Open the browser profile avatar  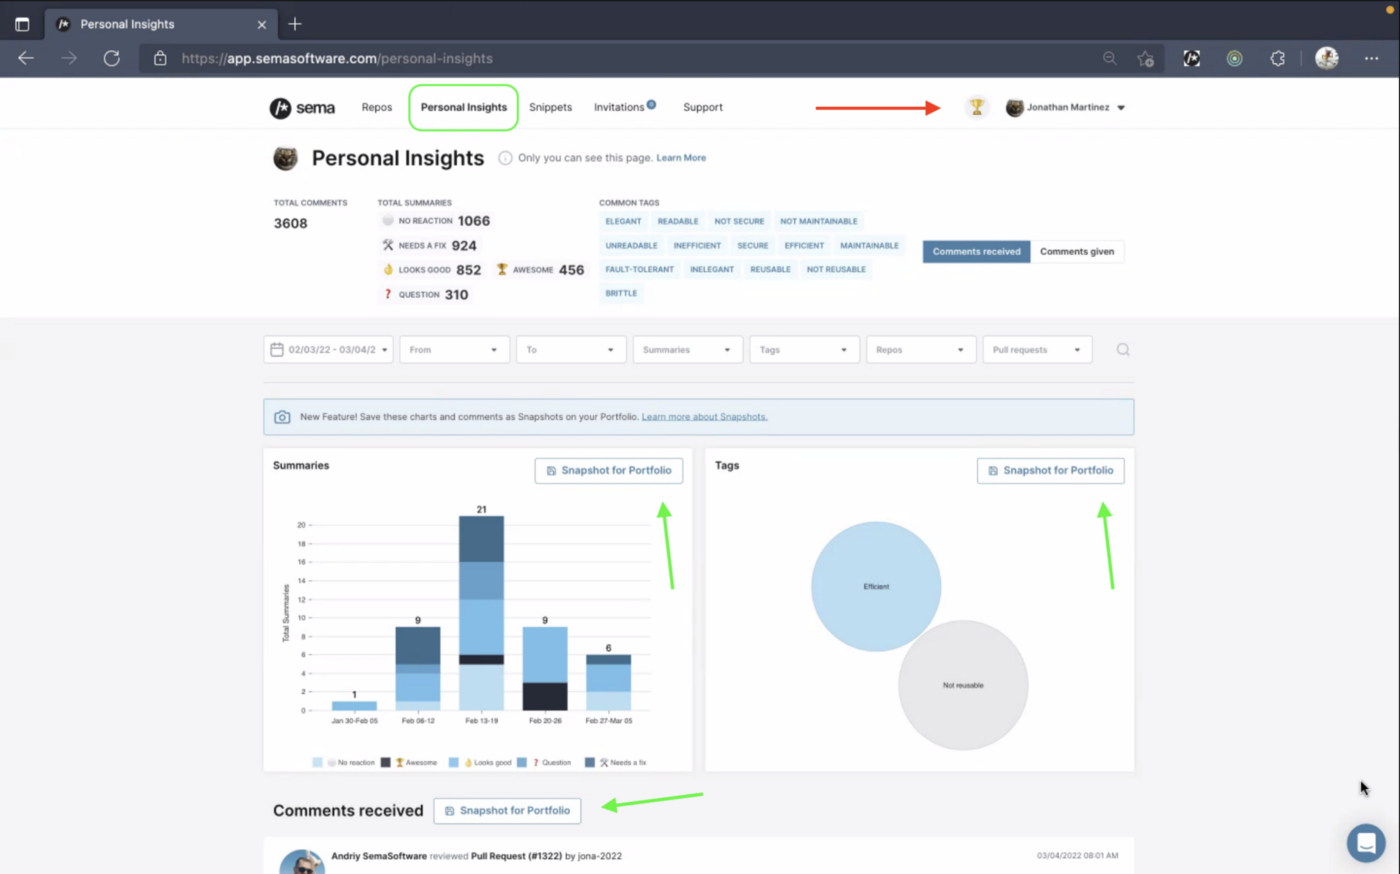pos(1327,58)
